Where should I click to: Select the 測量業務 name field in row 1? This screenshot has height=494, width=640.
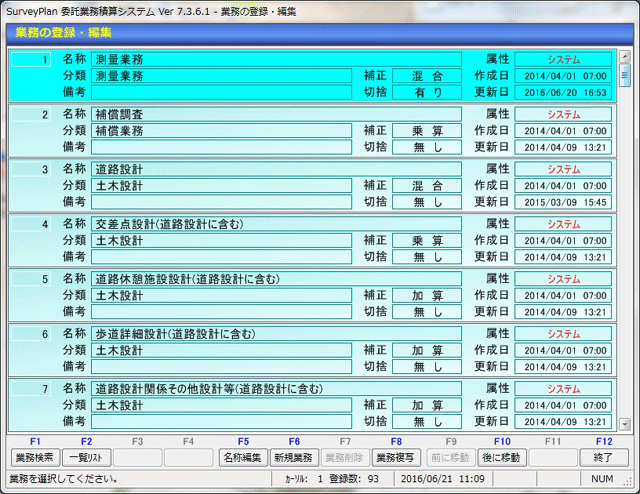(x=276, y=60)
